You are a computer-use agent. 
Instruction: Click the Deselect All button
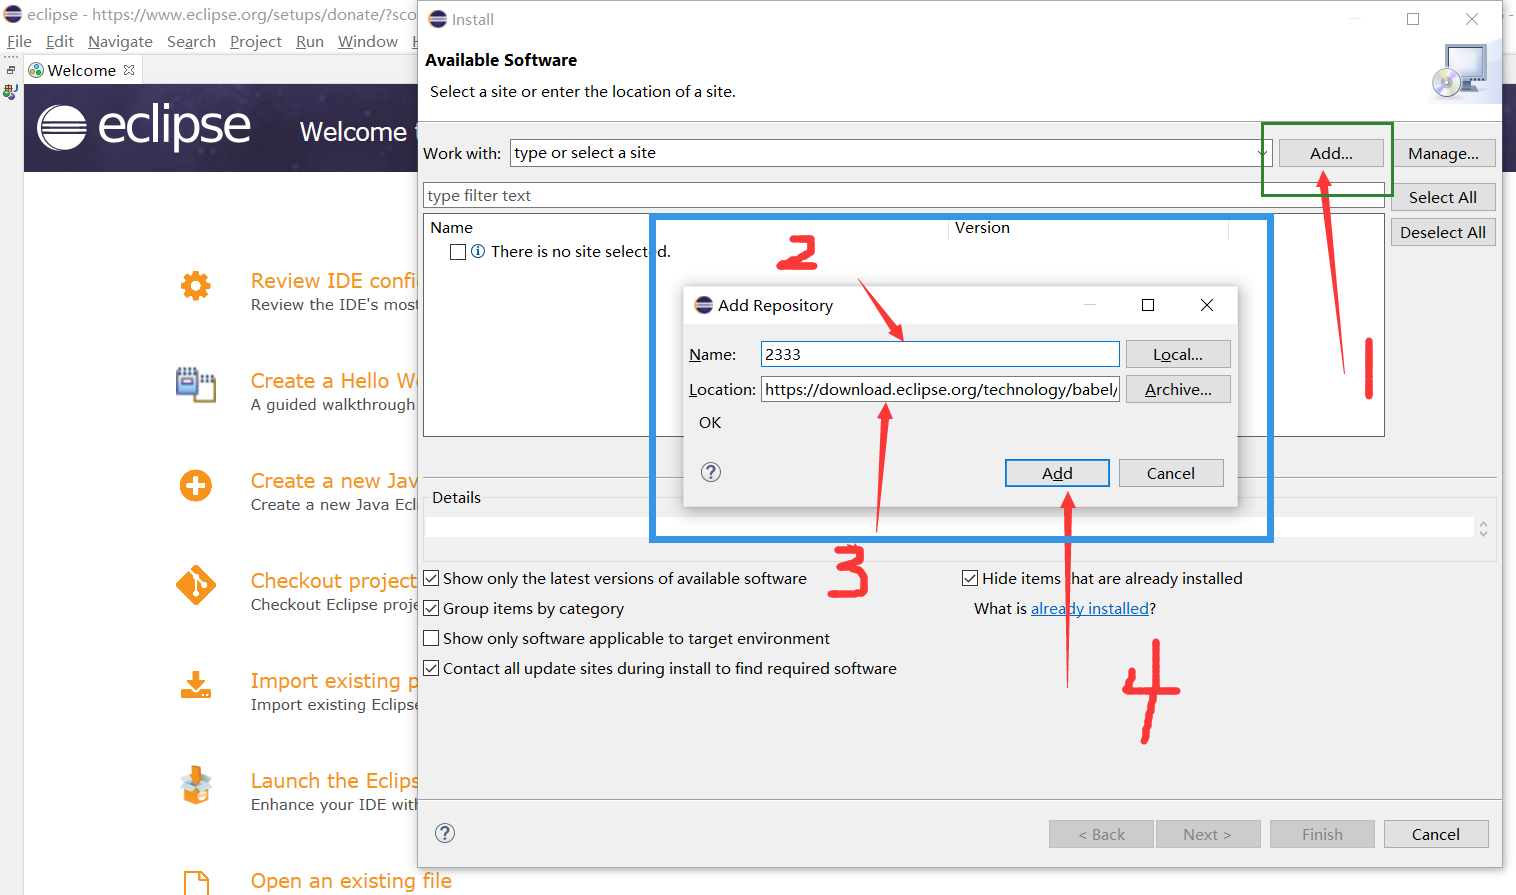pyautogui.click(x=1442, y=232)
